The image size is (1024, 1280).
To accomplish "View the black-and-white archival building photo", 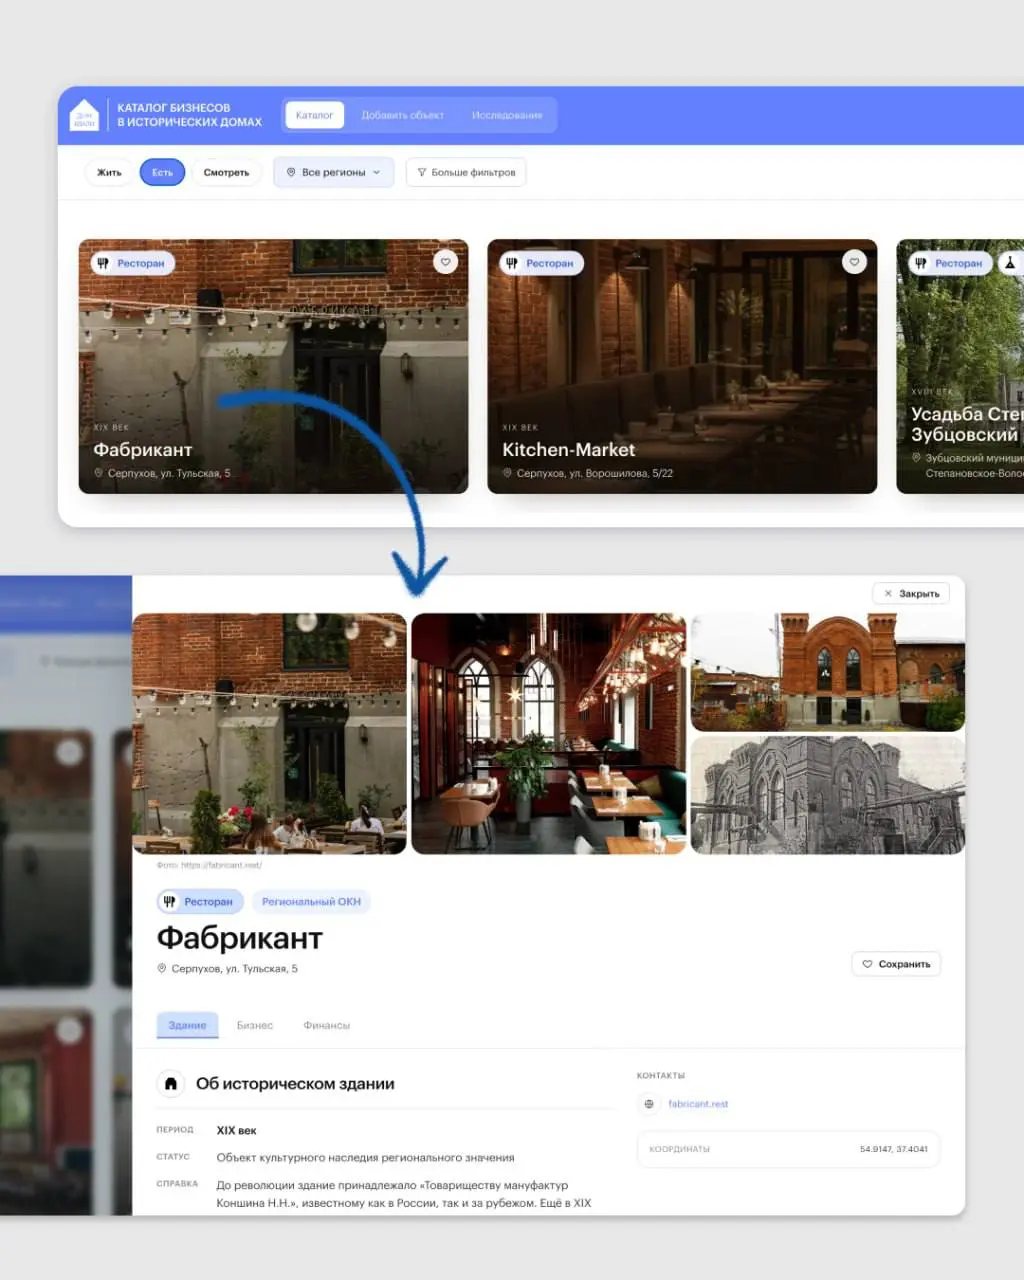I will click(x=828, y=795).
